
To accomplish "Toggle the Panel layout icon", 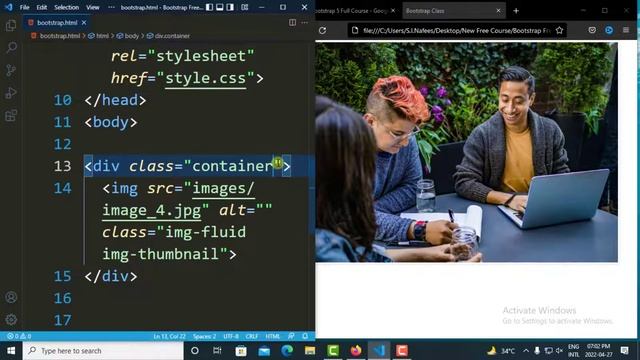I will coord(220,7).
